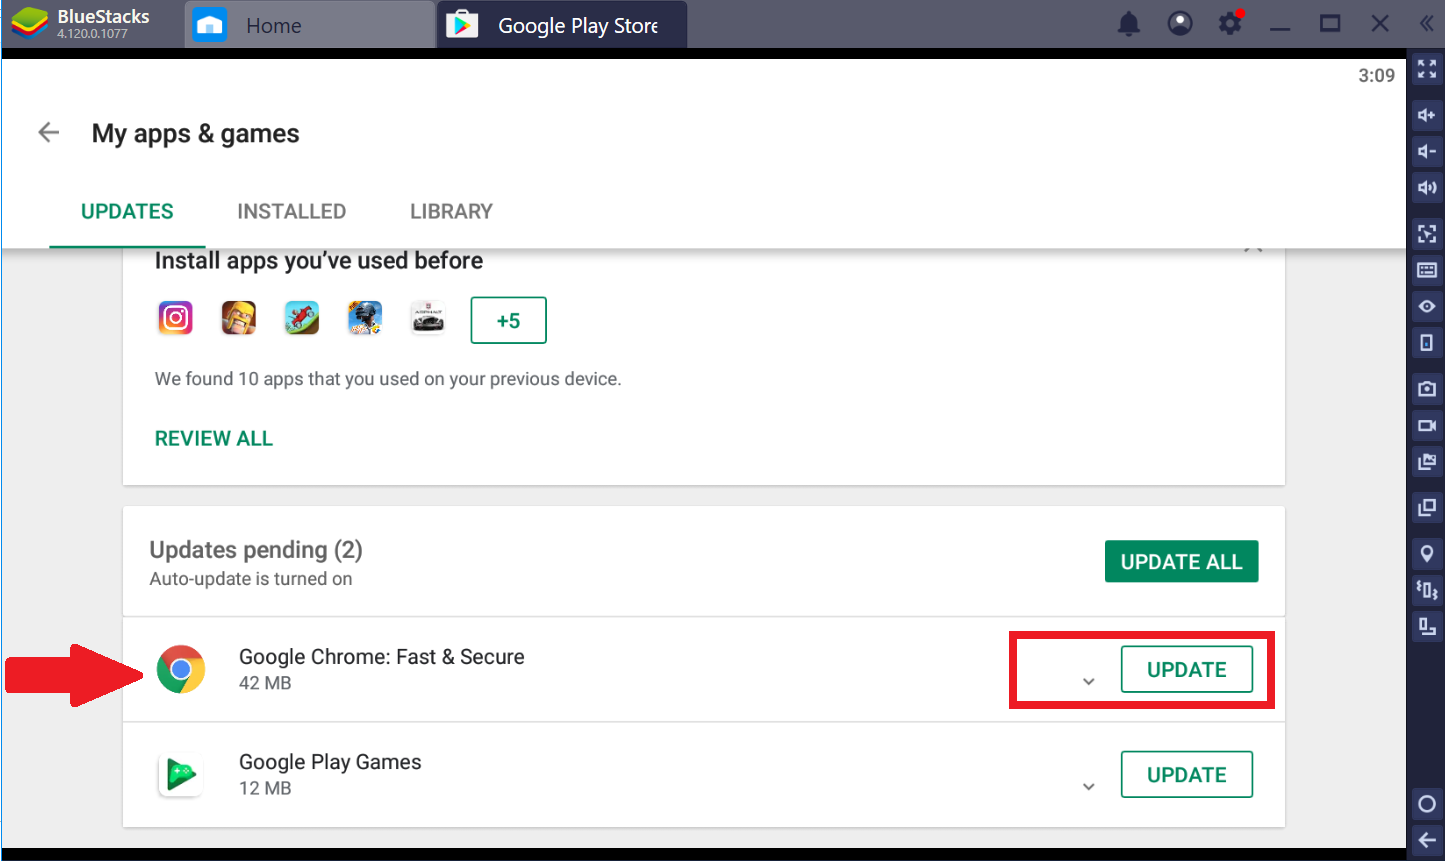
Task: Click the 12 MB size label
Action: [x=265, y=788]
